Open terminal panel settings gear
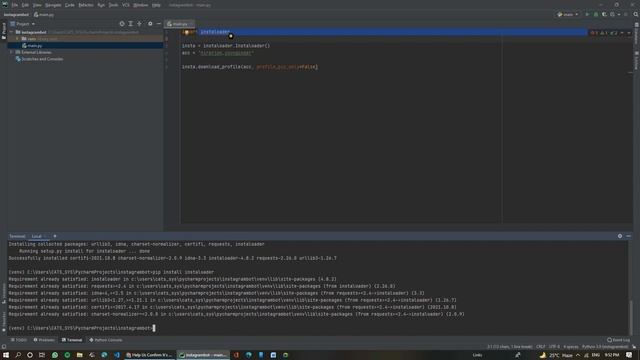This screenshot has width=640, height=360. (620, 236)
